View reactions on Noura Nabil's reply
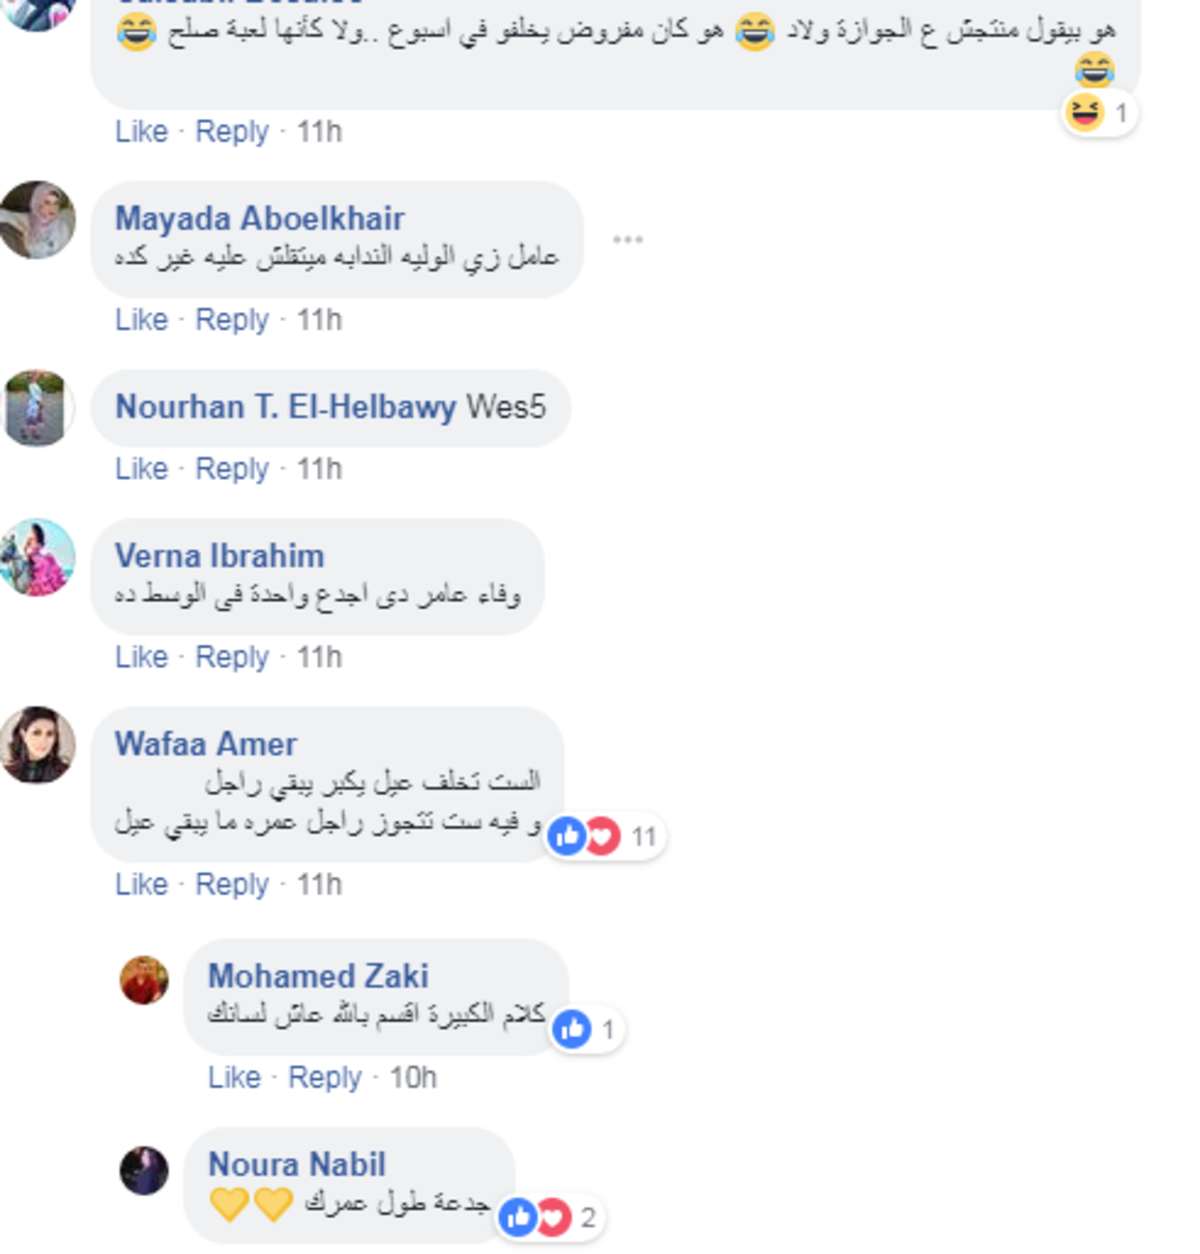 (550, 1217)
